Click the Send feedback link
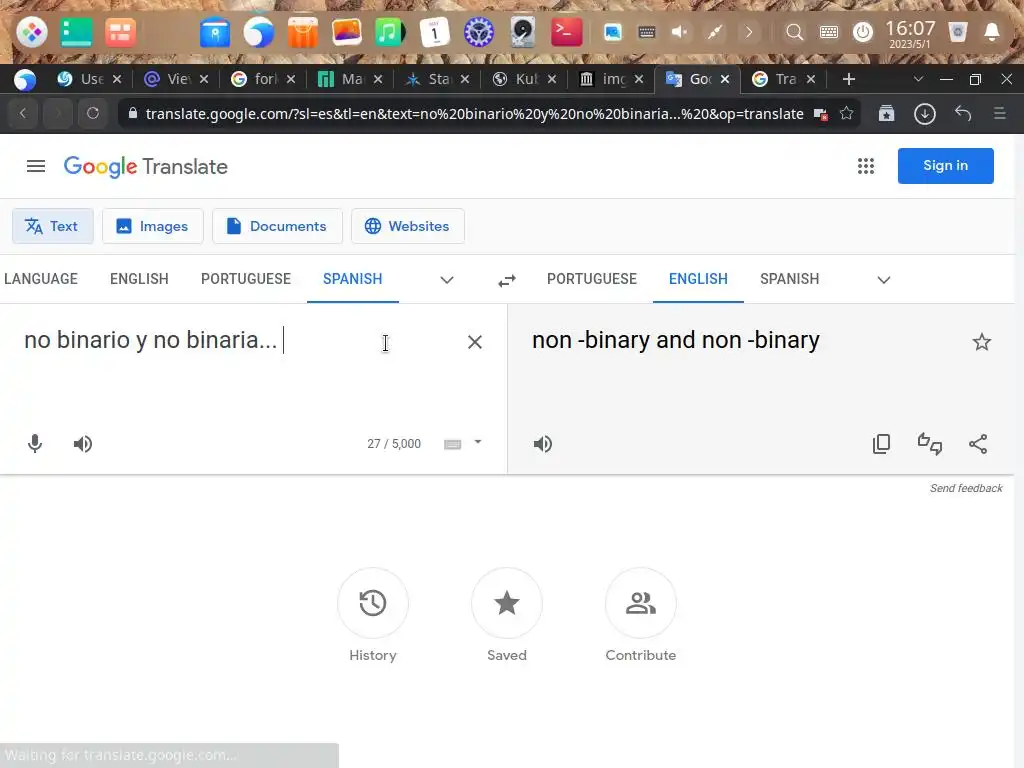The image size is (1024, 768). point(966,488)
